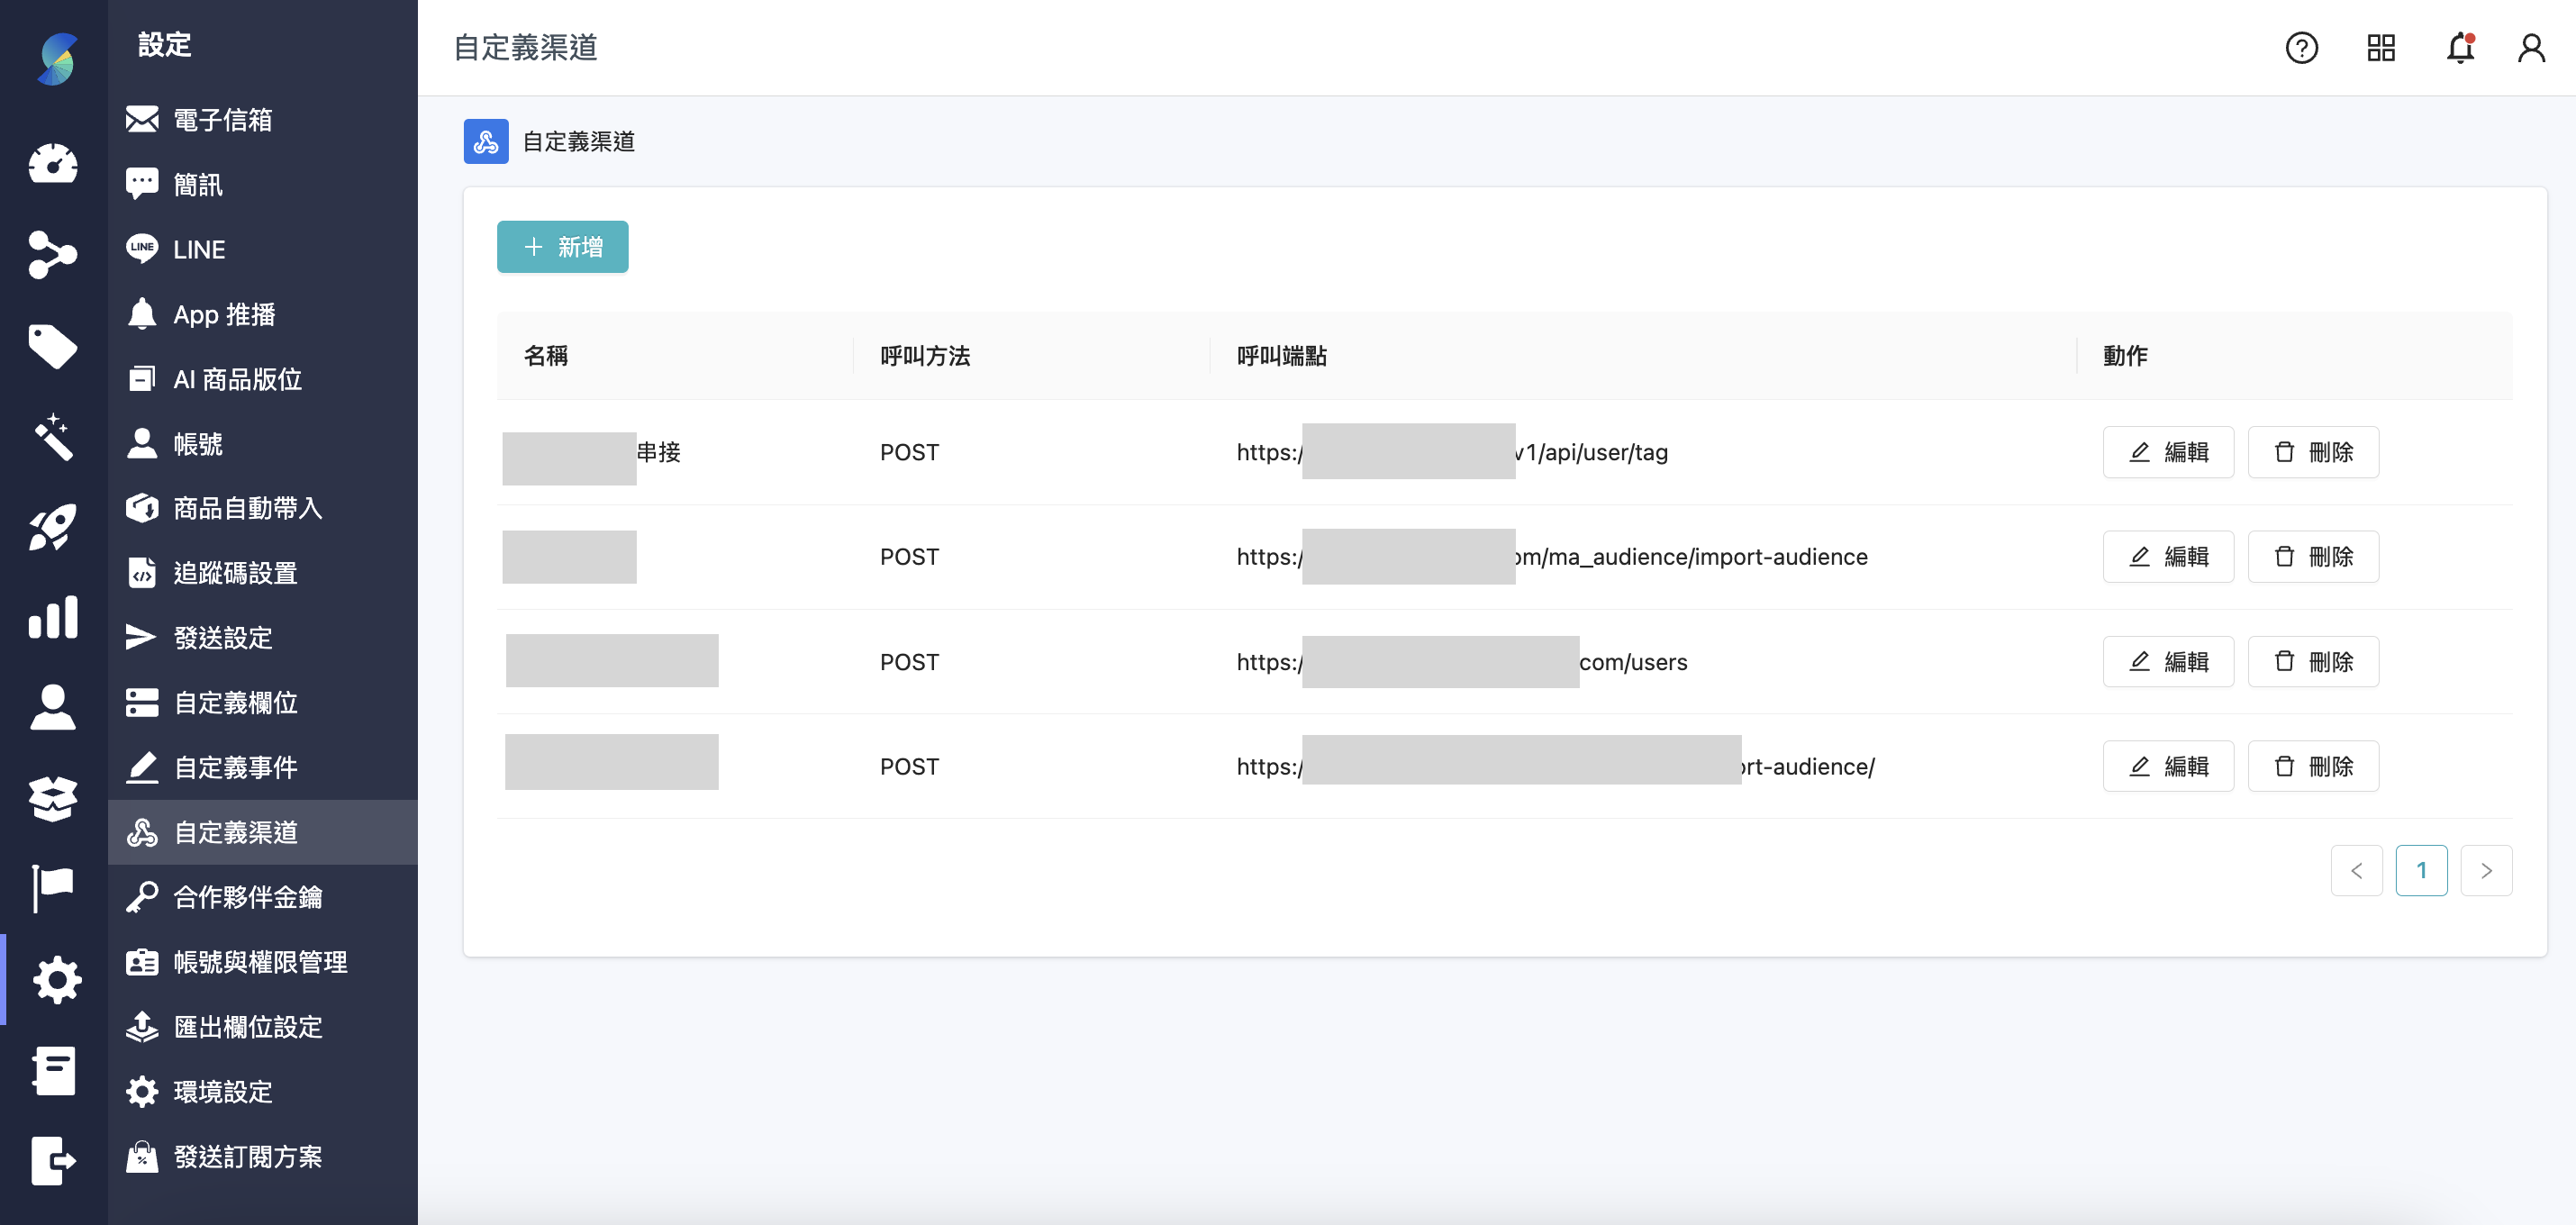Screen dimensions: 2576x1225
Task: Click the tag icon in left rail
Action: 53,346
